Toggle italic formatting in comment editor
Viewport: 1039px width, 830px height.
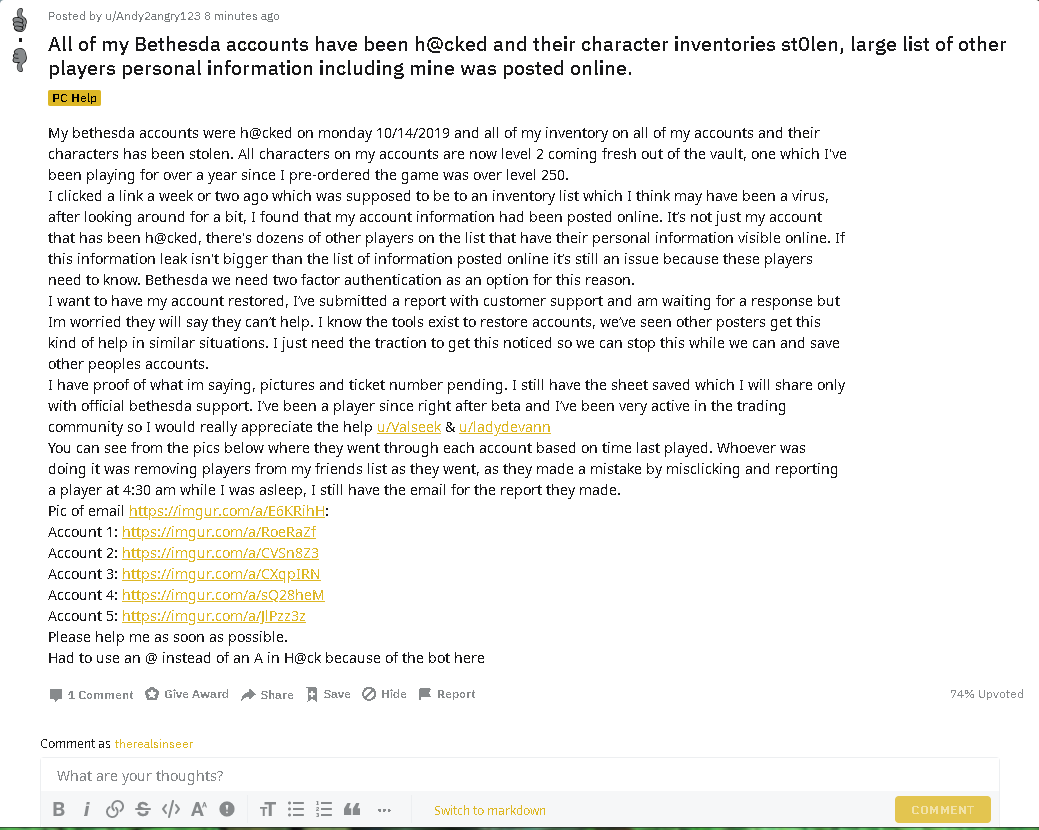pos(86,809)
